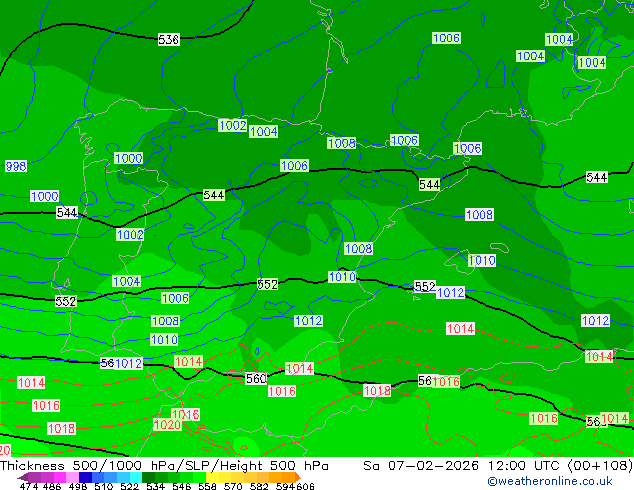Click the legend value 522

128,486
